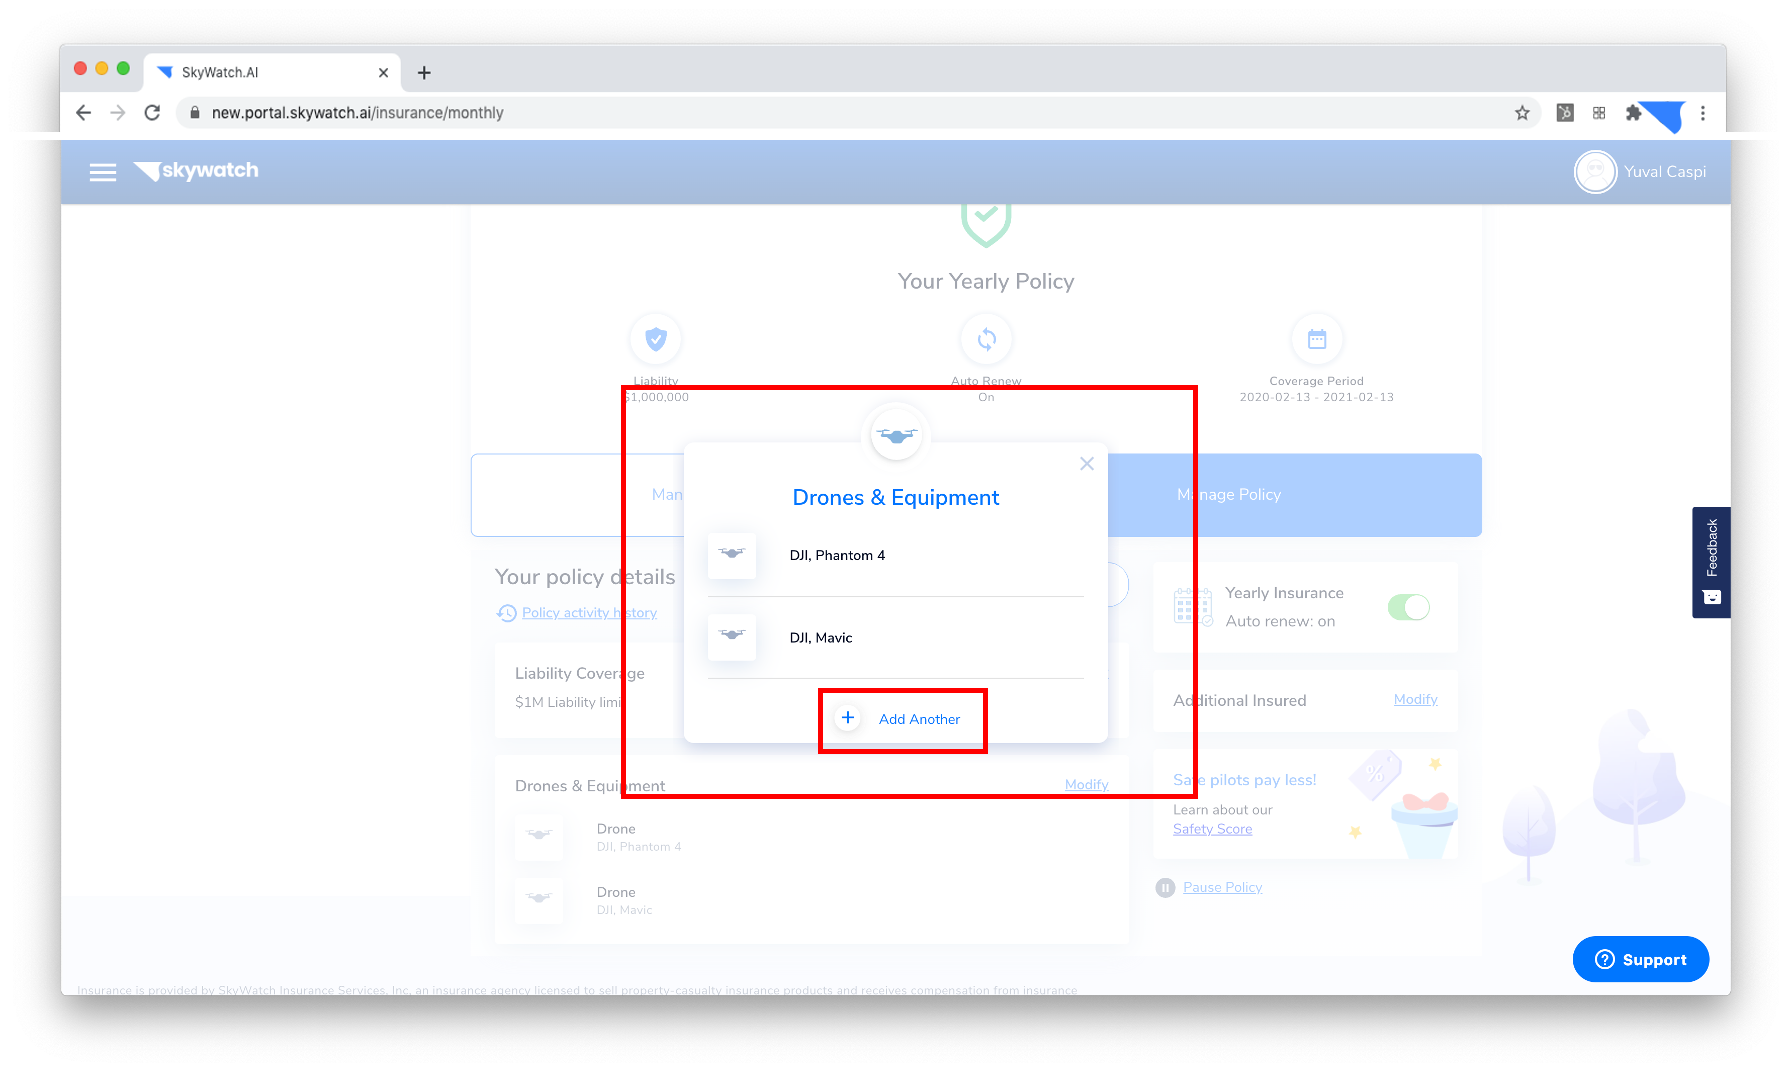This screenshot has width=1786, height=1070.
Task: Click the pause icon beside Pause Policy
Action: (1165, 888)
